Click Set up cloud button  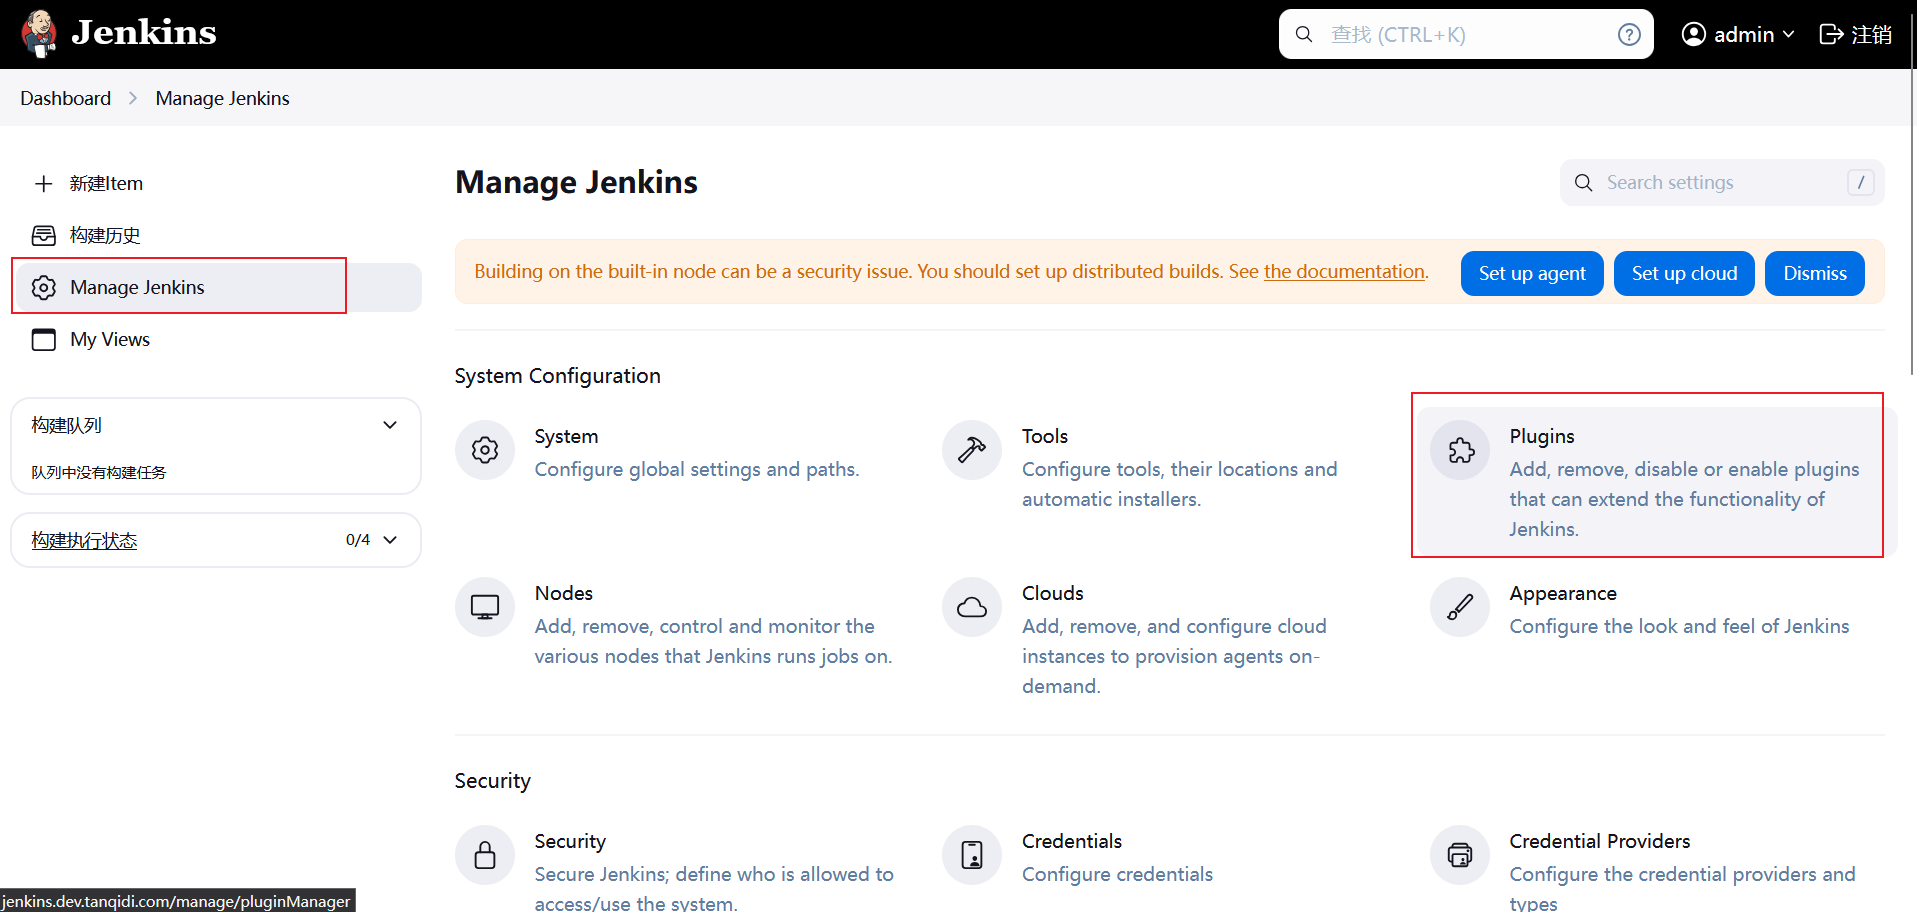(x=1684, y=273)
